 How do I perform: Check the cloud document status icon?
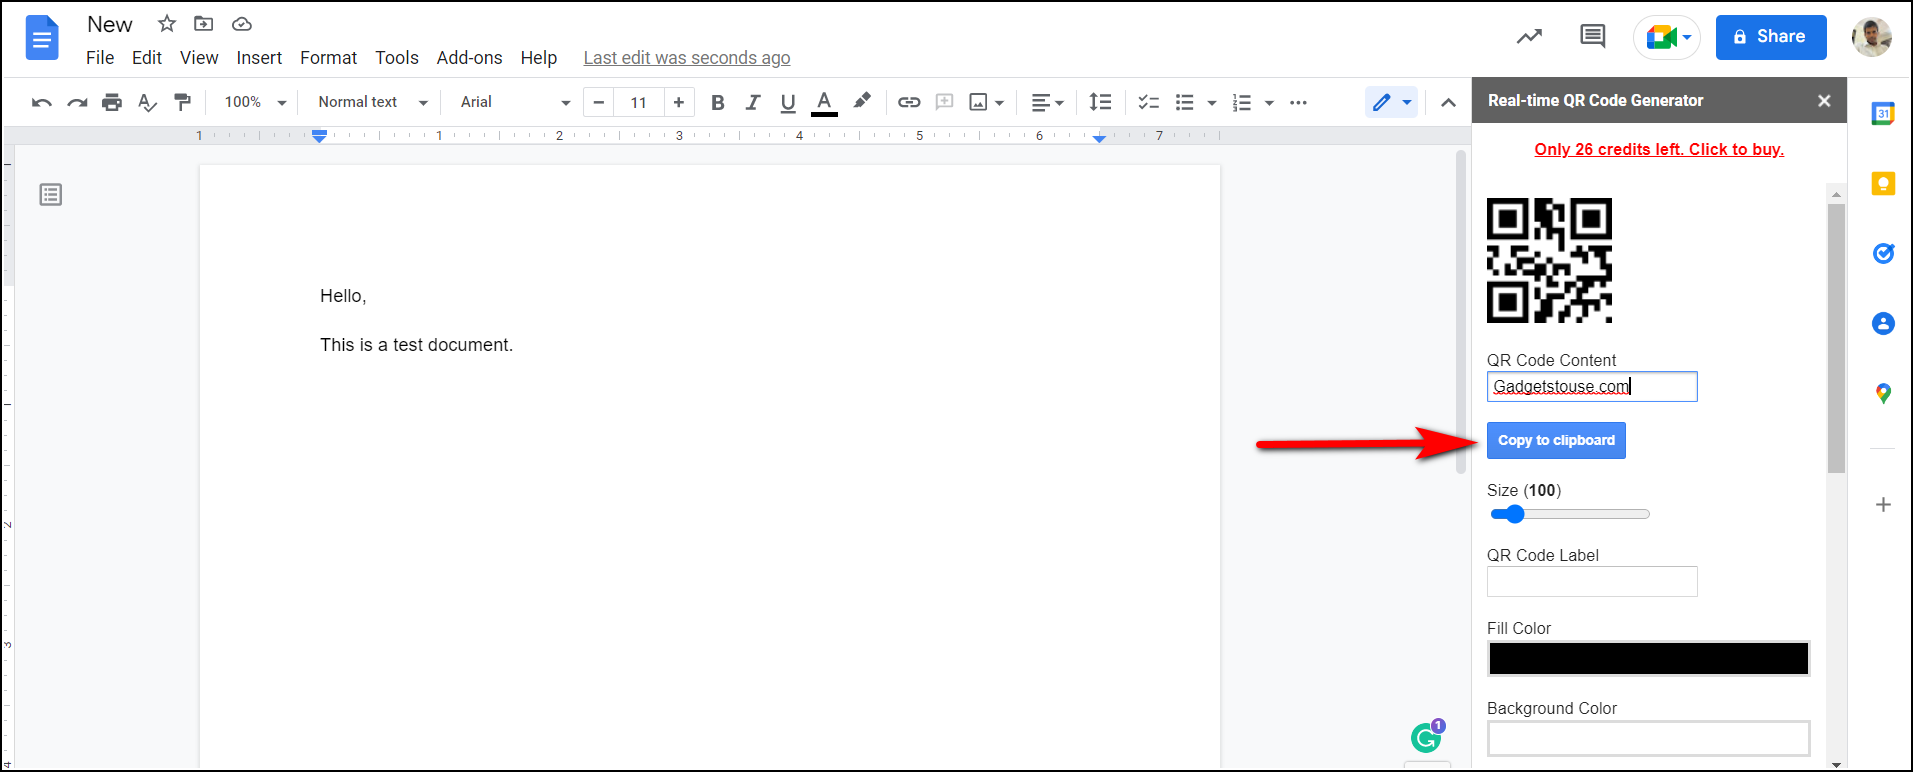241,24
